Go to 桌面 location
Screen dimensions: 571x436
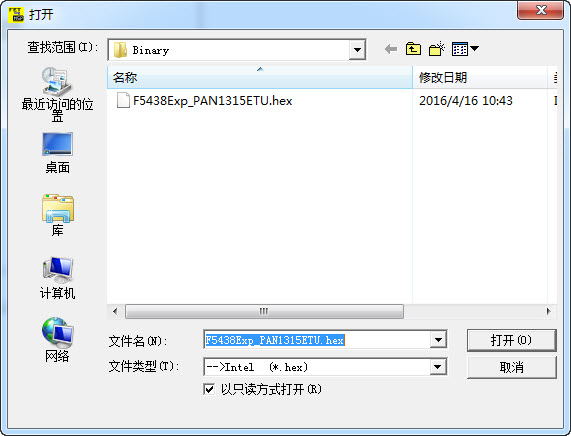pos(58,153)
